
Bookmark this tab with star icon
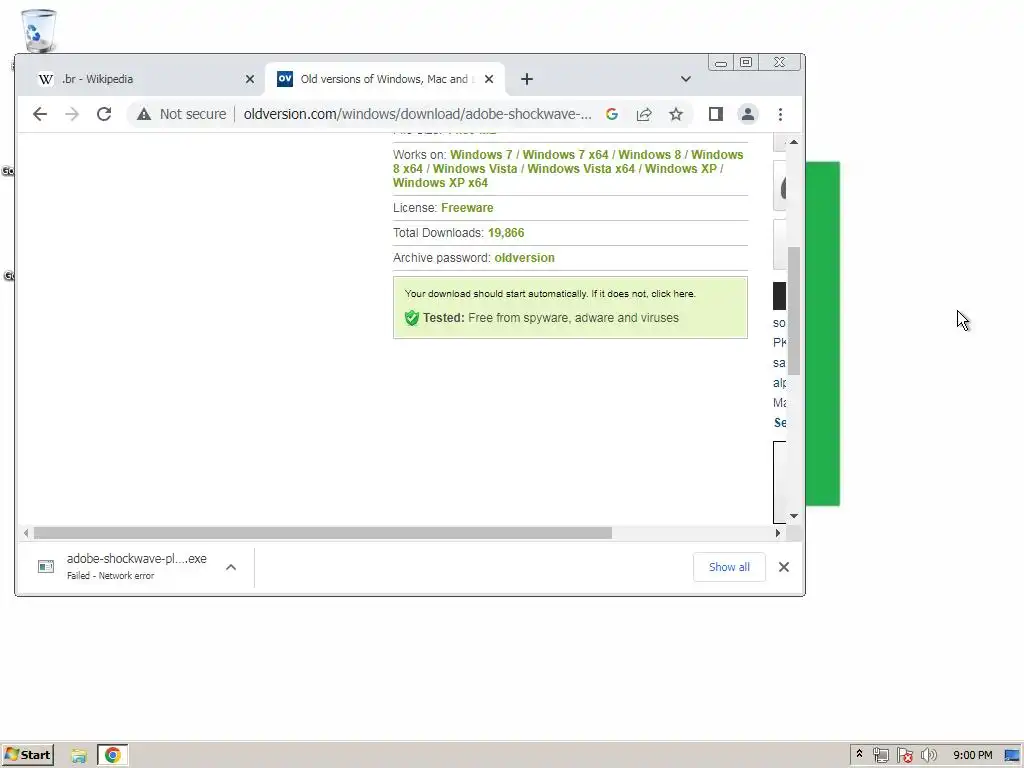click(676, 114)
